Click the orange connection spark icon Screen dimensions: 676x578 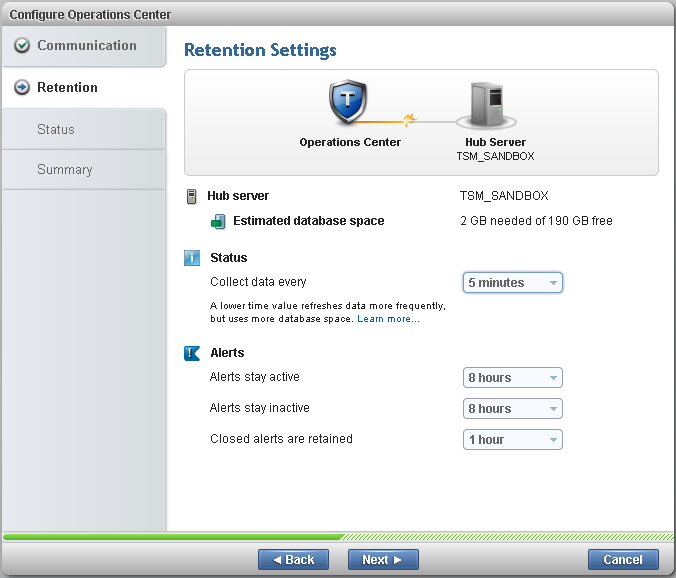tap(408, 121)
